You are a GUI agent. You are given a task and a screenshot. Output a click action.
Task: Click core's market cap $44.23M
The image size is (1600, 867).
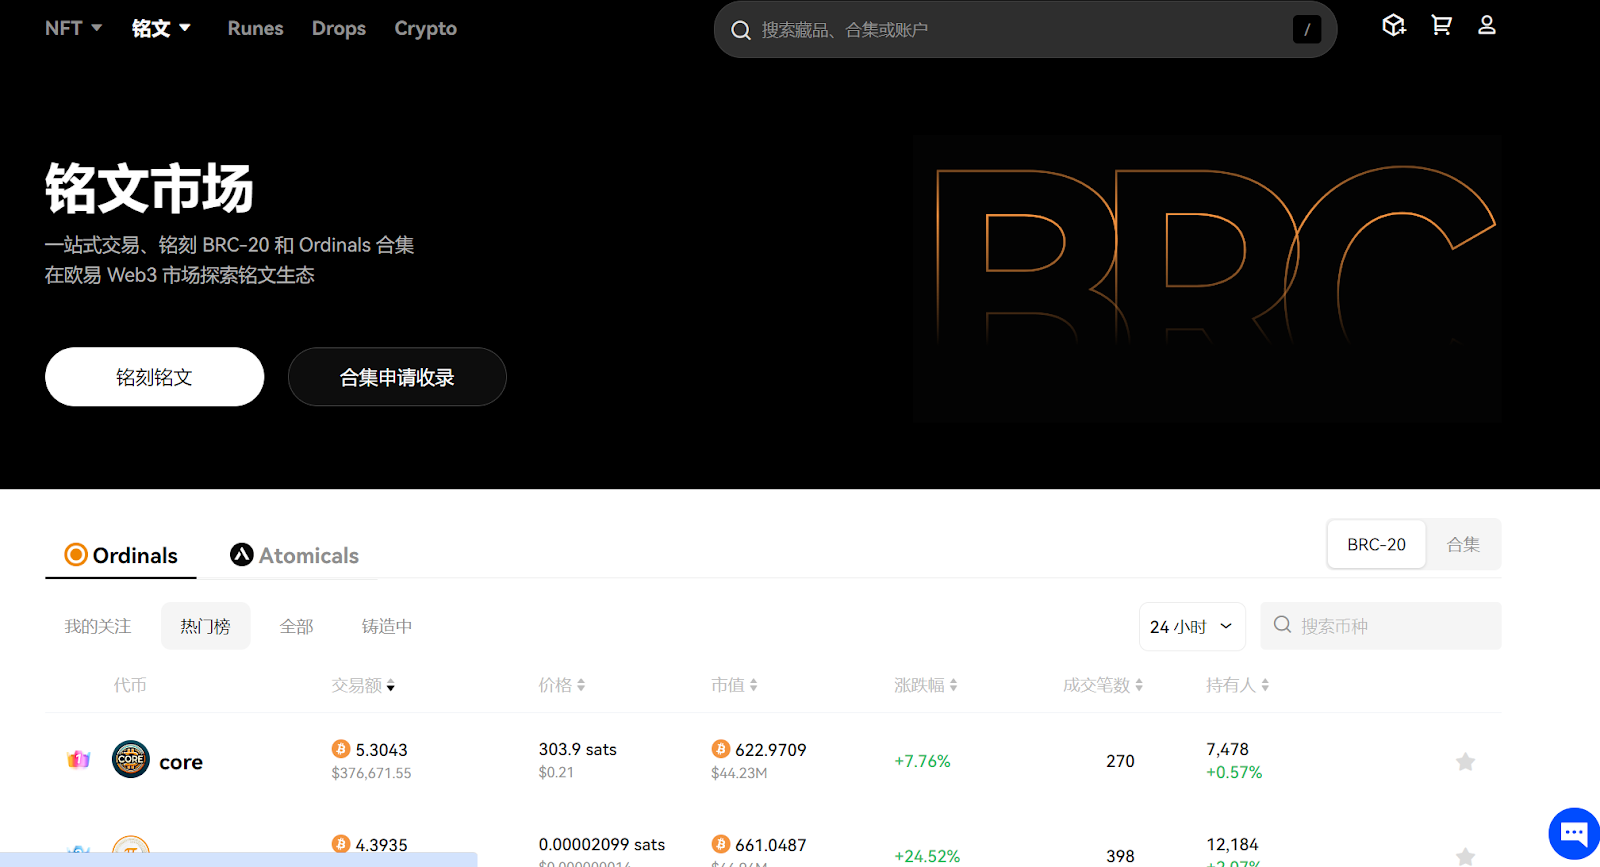[x=739, y=773]
